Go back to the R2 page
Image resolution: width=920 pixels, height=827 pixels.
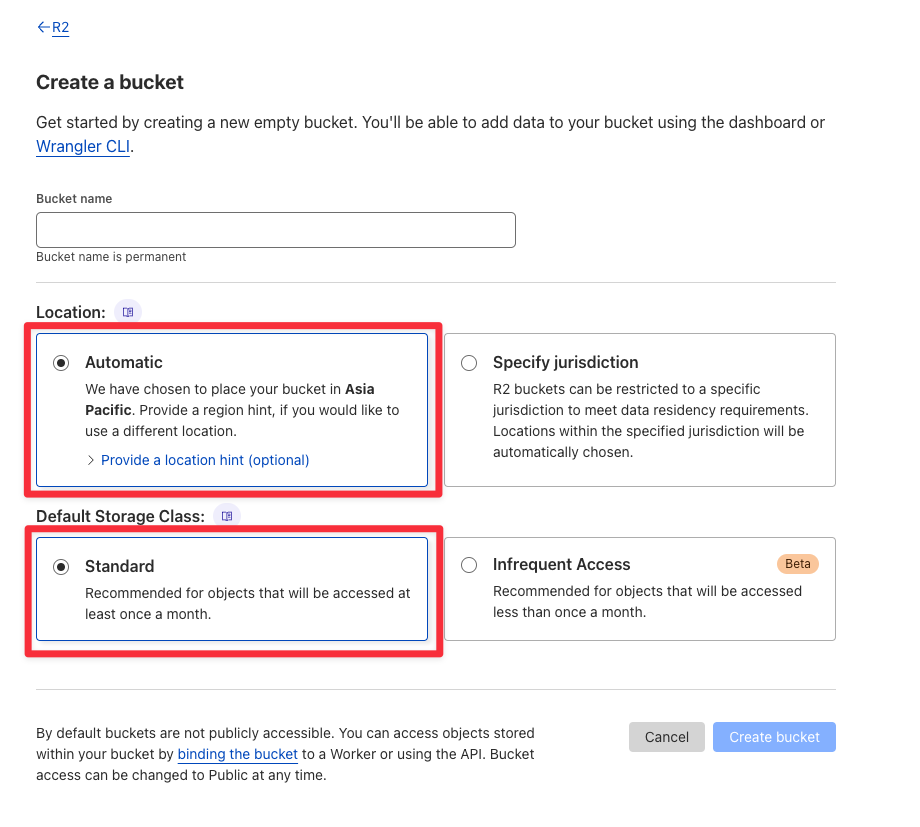click(x=60, y=28)
